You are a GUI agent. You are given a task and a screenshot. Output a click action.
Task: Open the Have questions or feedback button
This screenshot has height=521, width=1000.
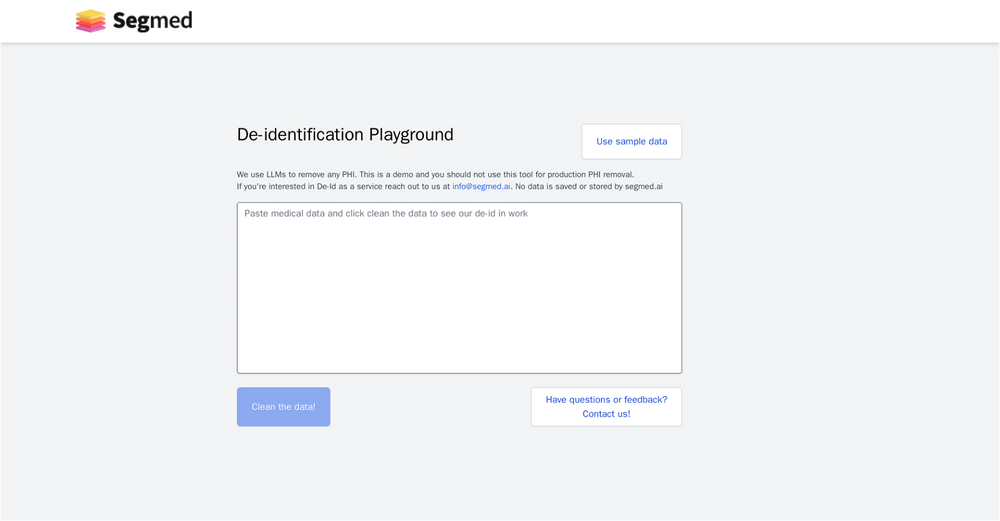point(606,400)
